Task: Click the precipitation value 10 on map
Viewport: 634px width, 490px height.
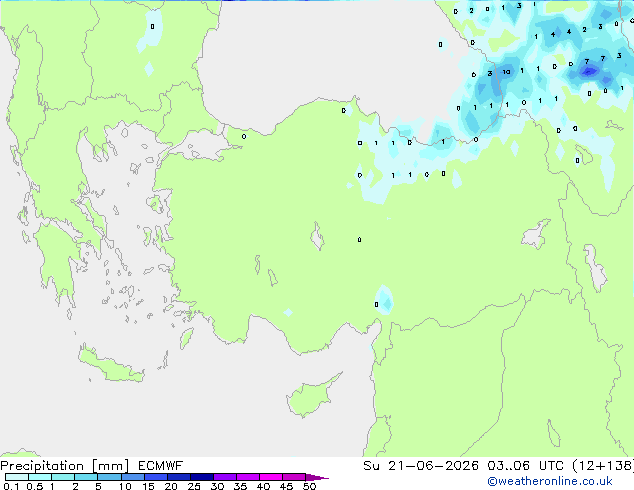Action: (506, 72)
